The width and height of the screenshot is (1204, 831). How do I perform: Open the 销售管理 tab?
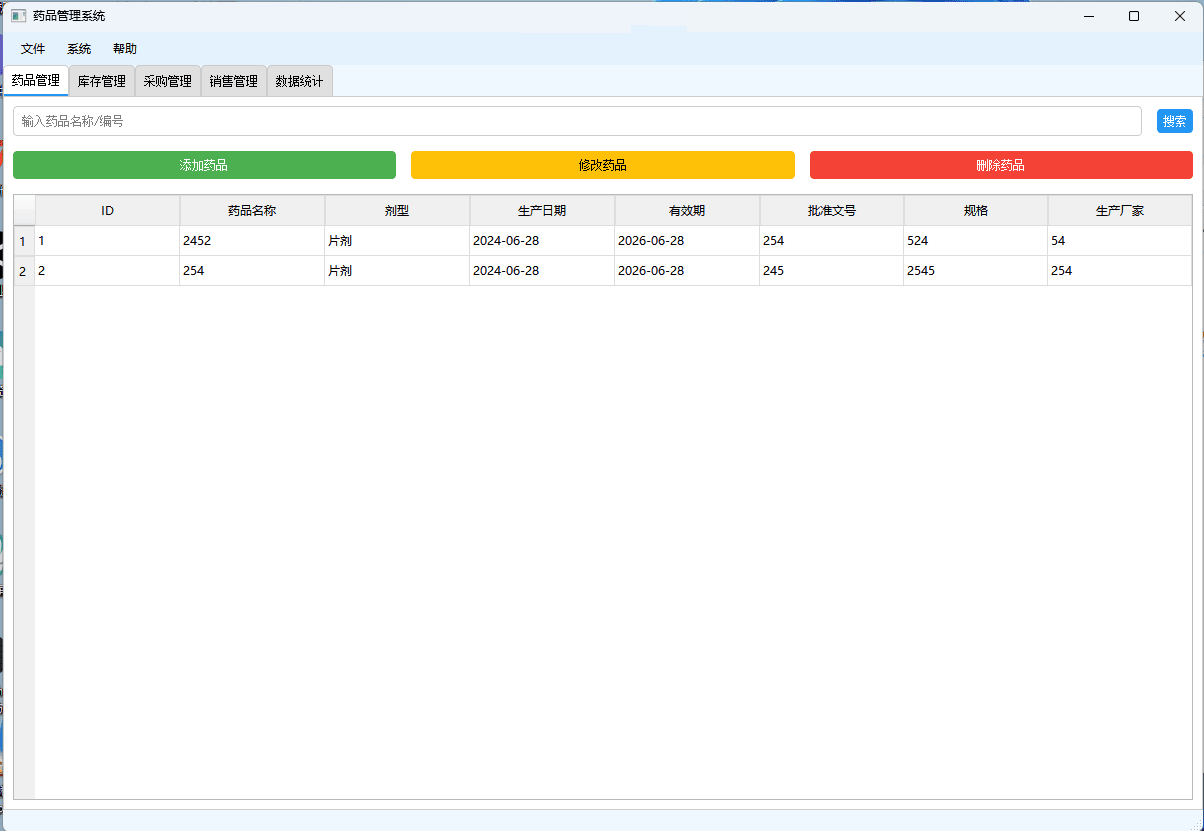234,81
